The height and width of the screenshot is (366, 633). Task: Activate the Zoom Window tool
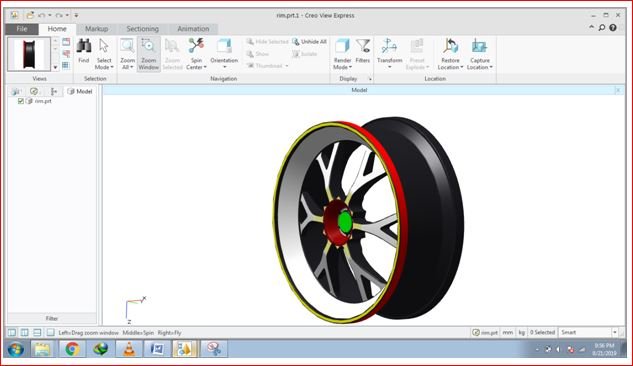click(x=149, y=54)
